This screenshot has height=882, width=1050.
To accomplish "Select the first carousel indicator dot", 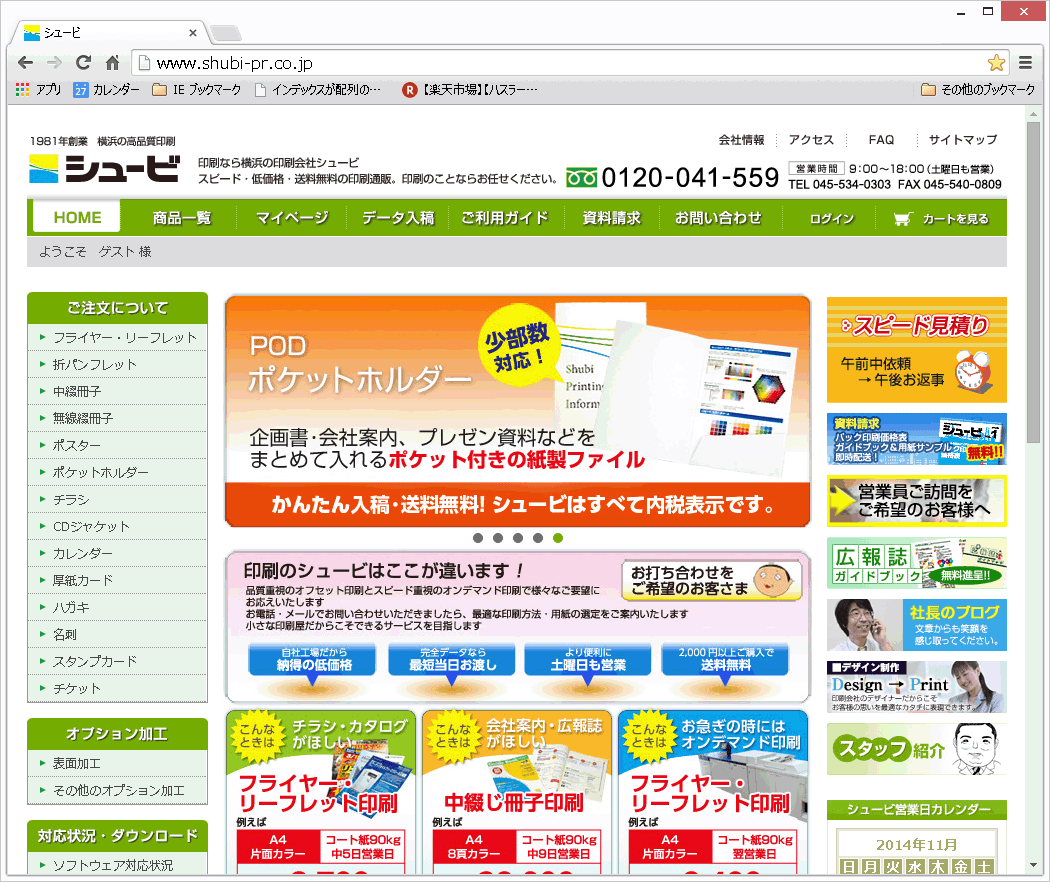I will [478, 538].
